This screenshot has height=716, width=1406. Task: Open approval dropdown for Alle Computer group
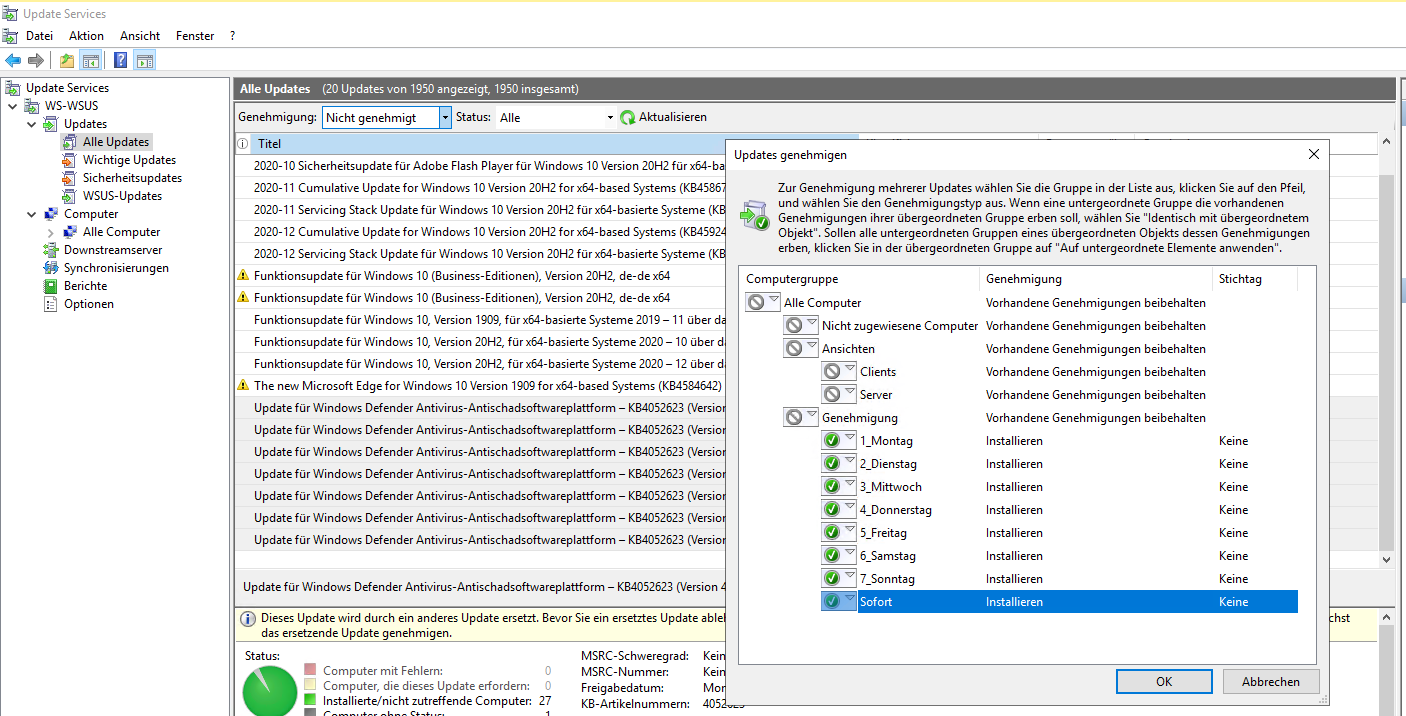point(762,302)
